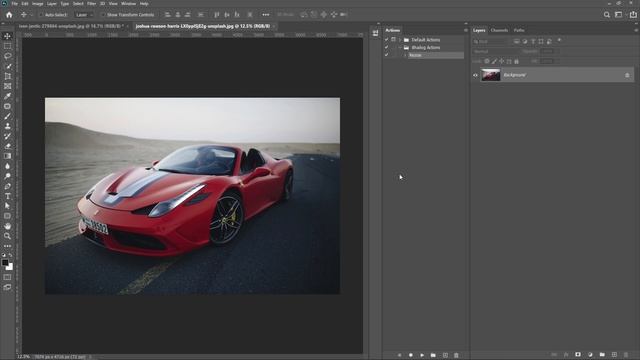
Task: Open the Edit Toolbar three-dots button
Action: click(x=7, y=246)
